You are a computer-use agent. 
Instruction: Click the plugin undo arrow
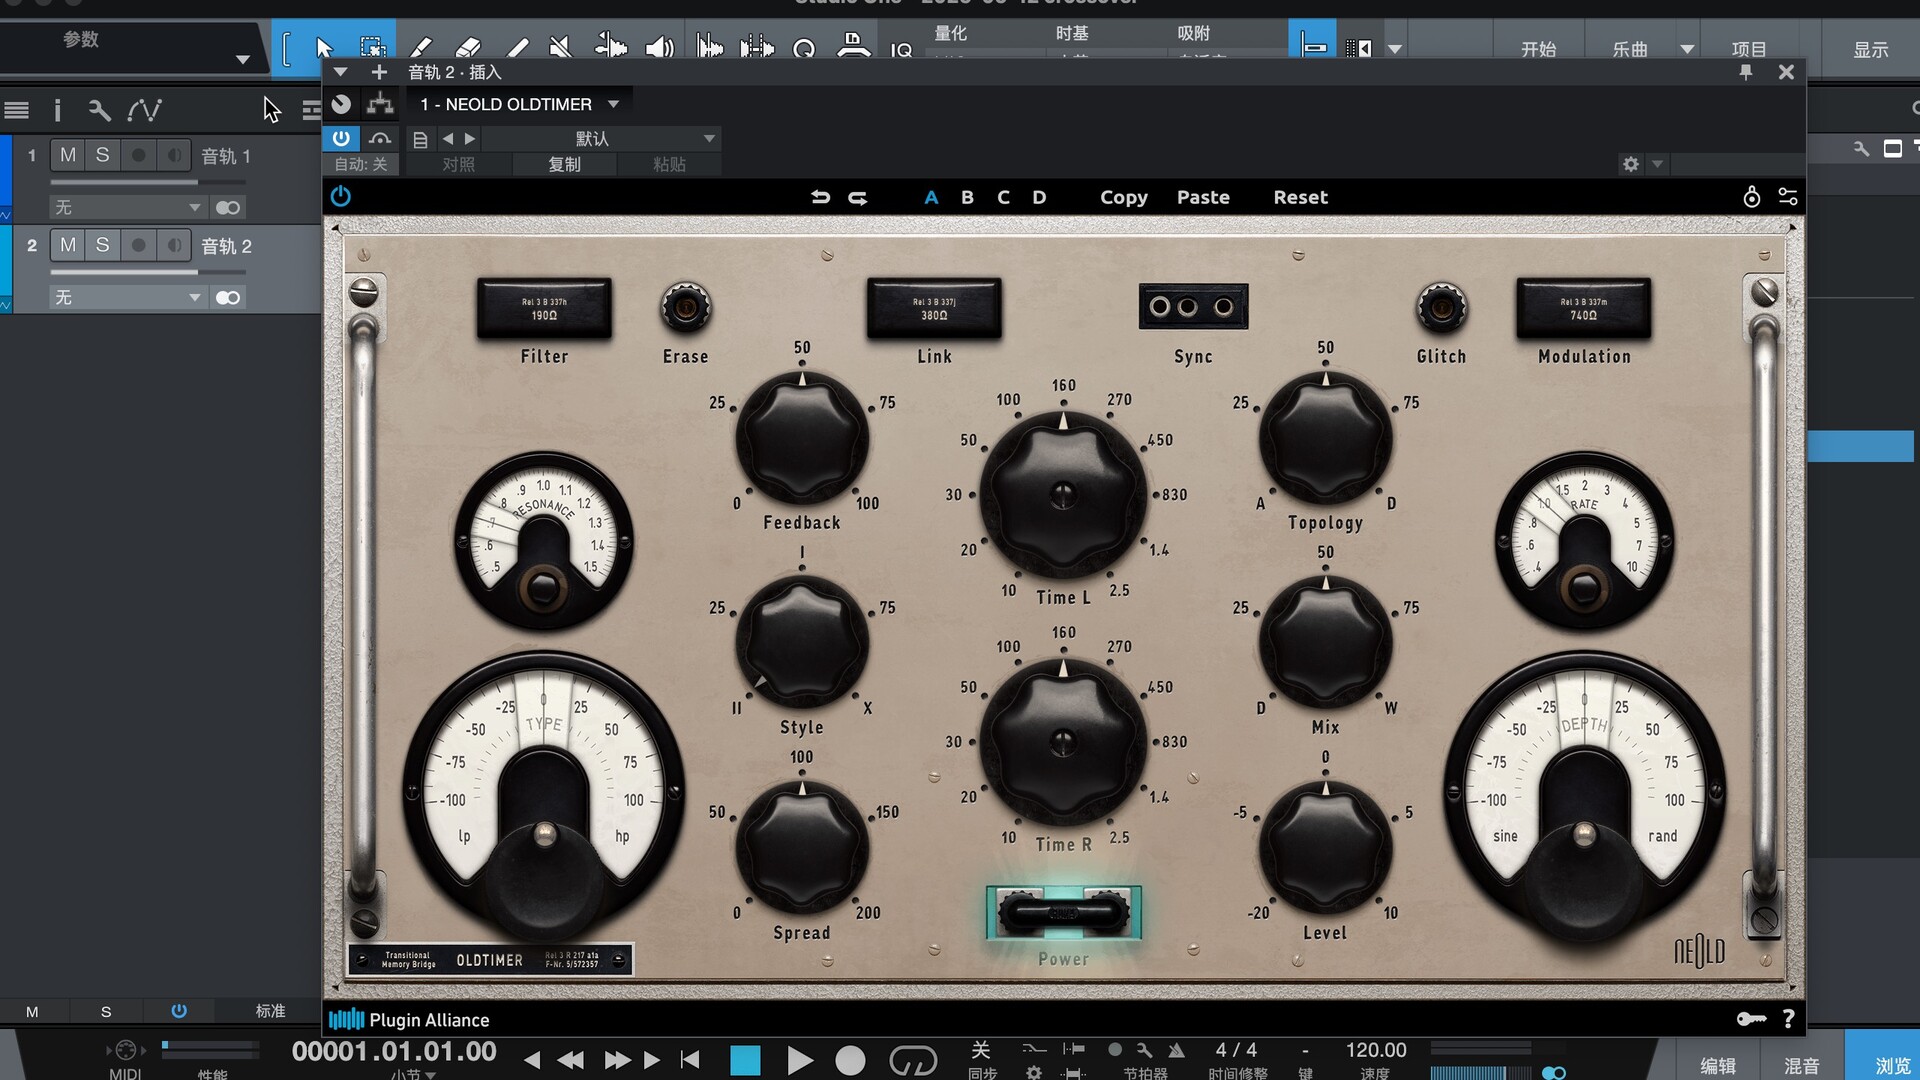click(x=820, y=197)
